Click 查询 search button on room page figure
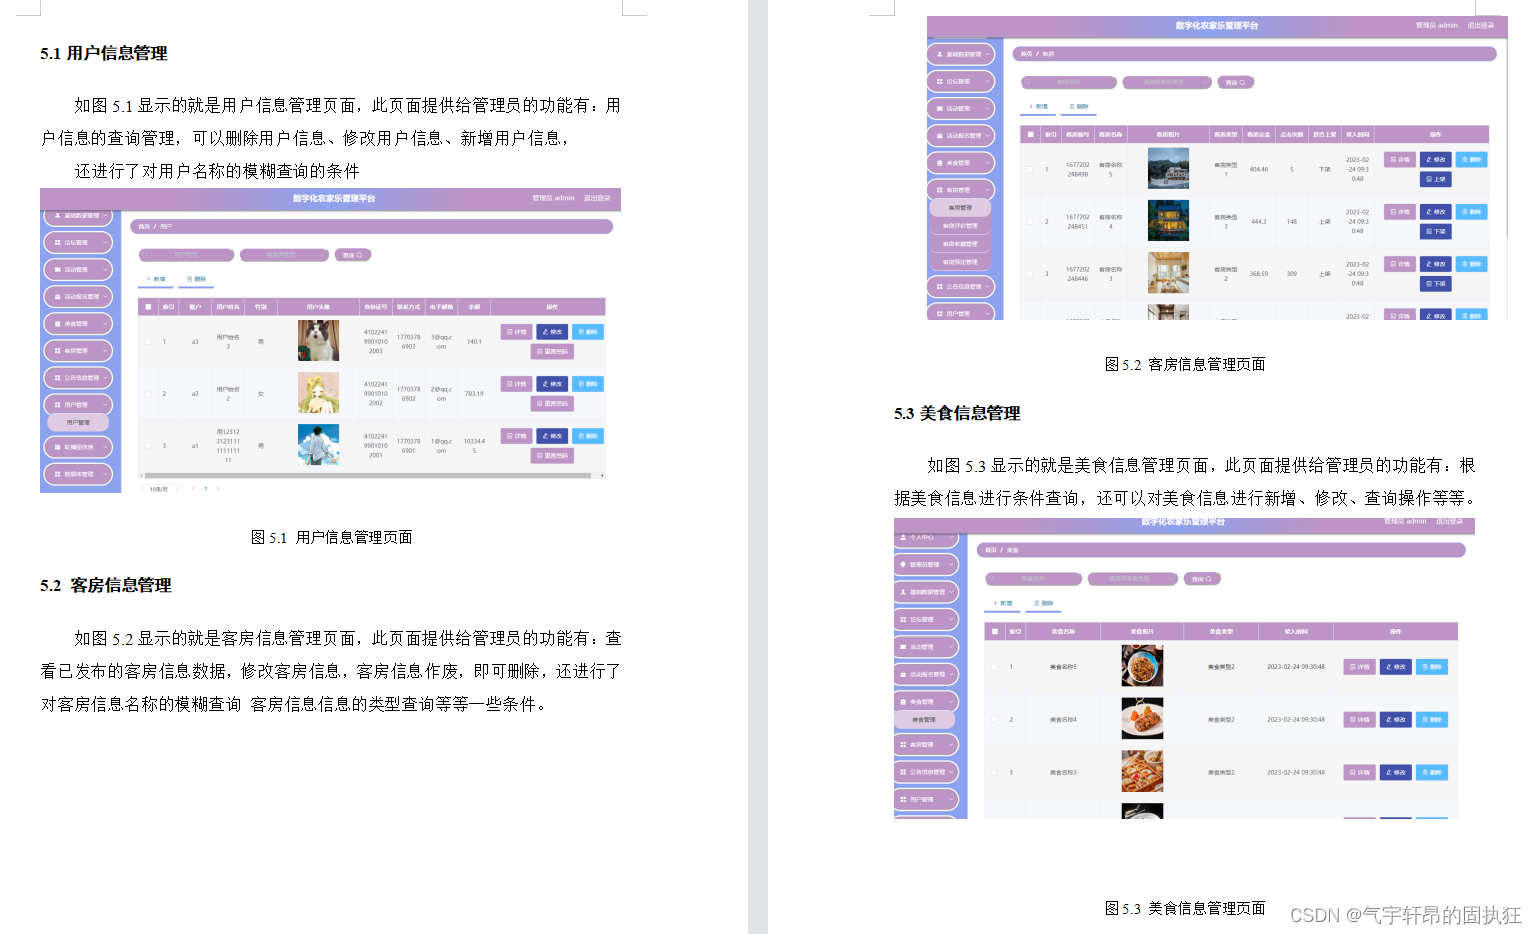 pos(1236,82)
